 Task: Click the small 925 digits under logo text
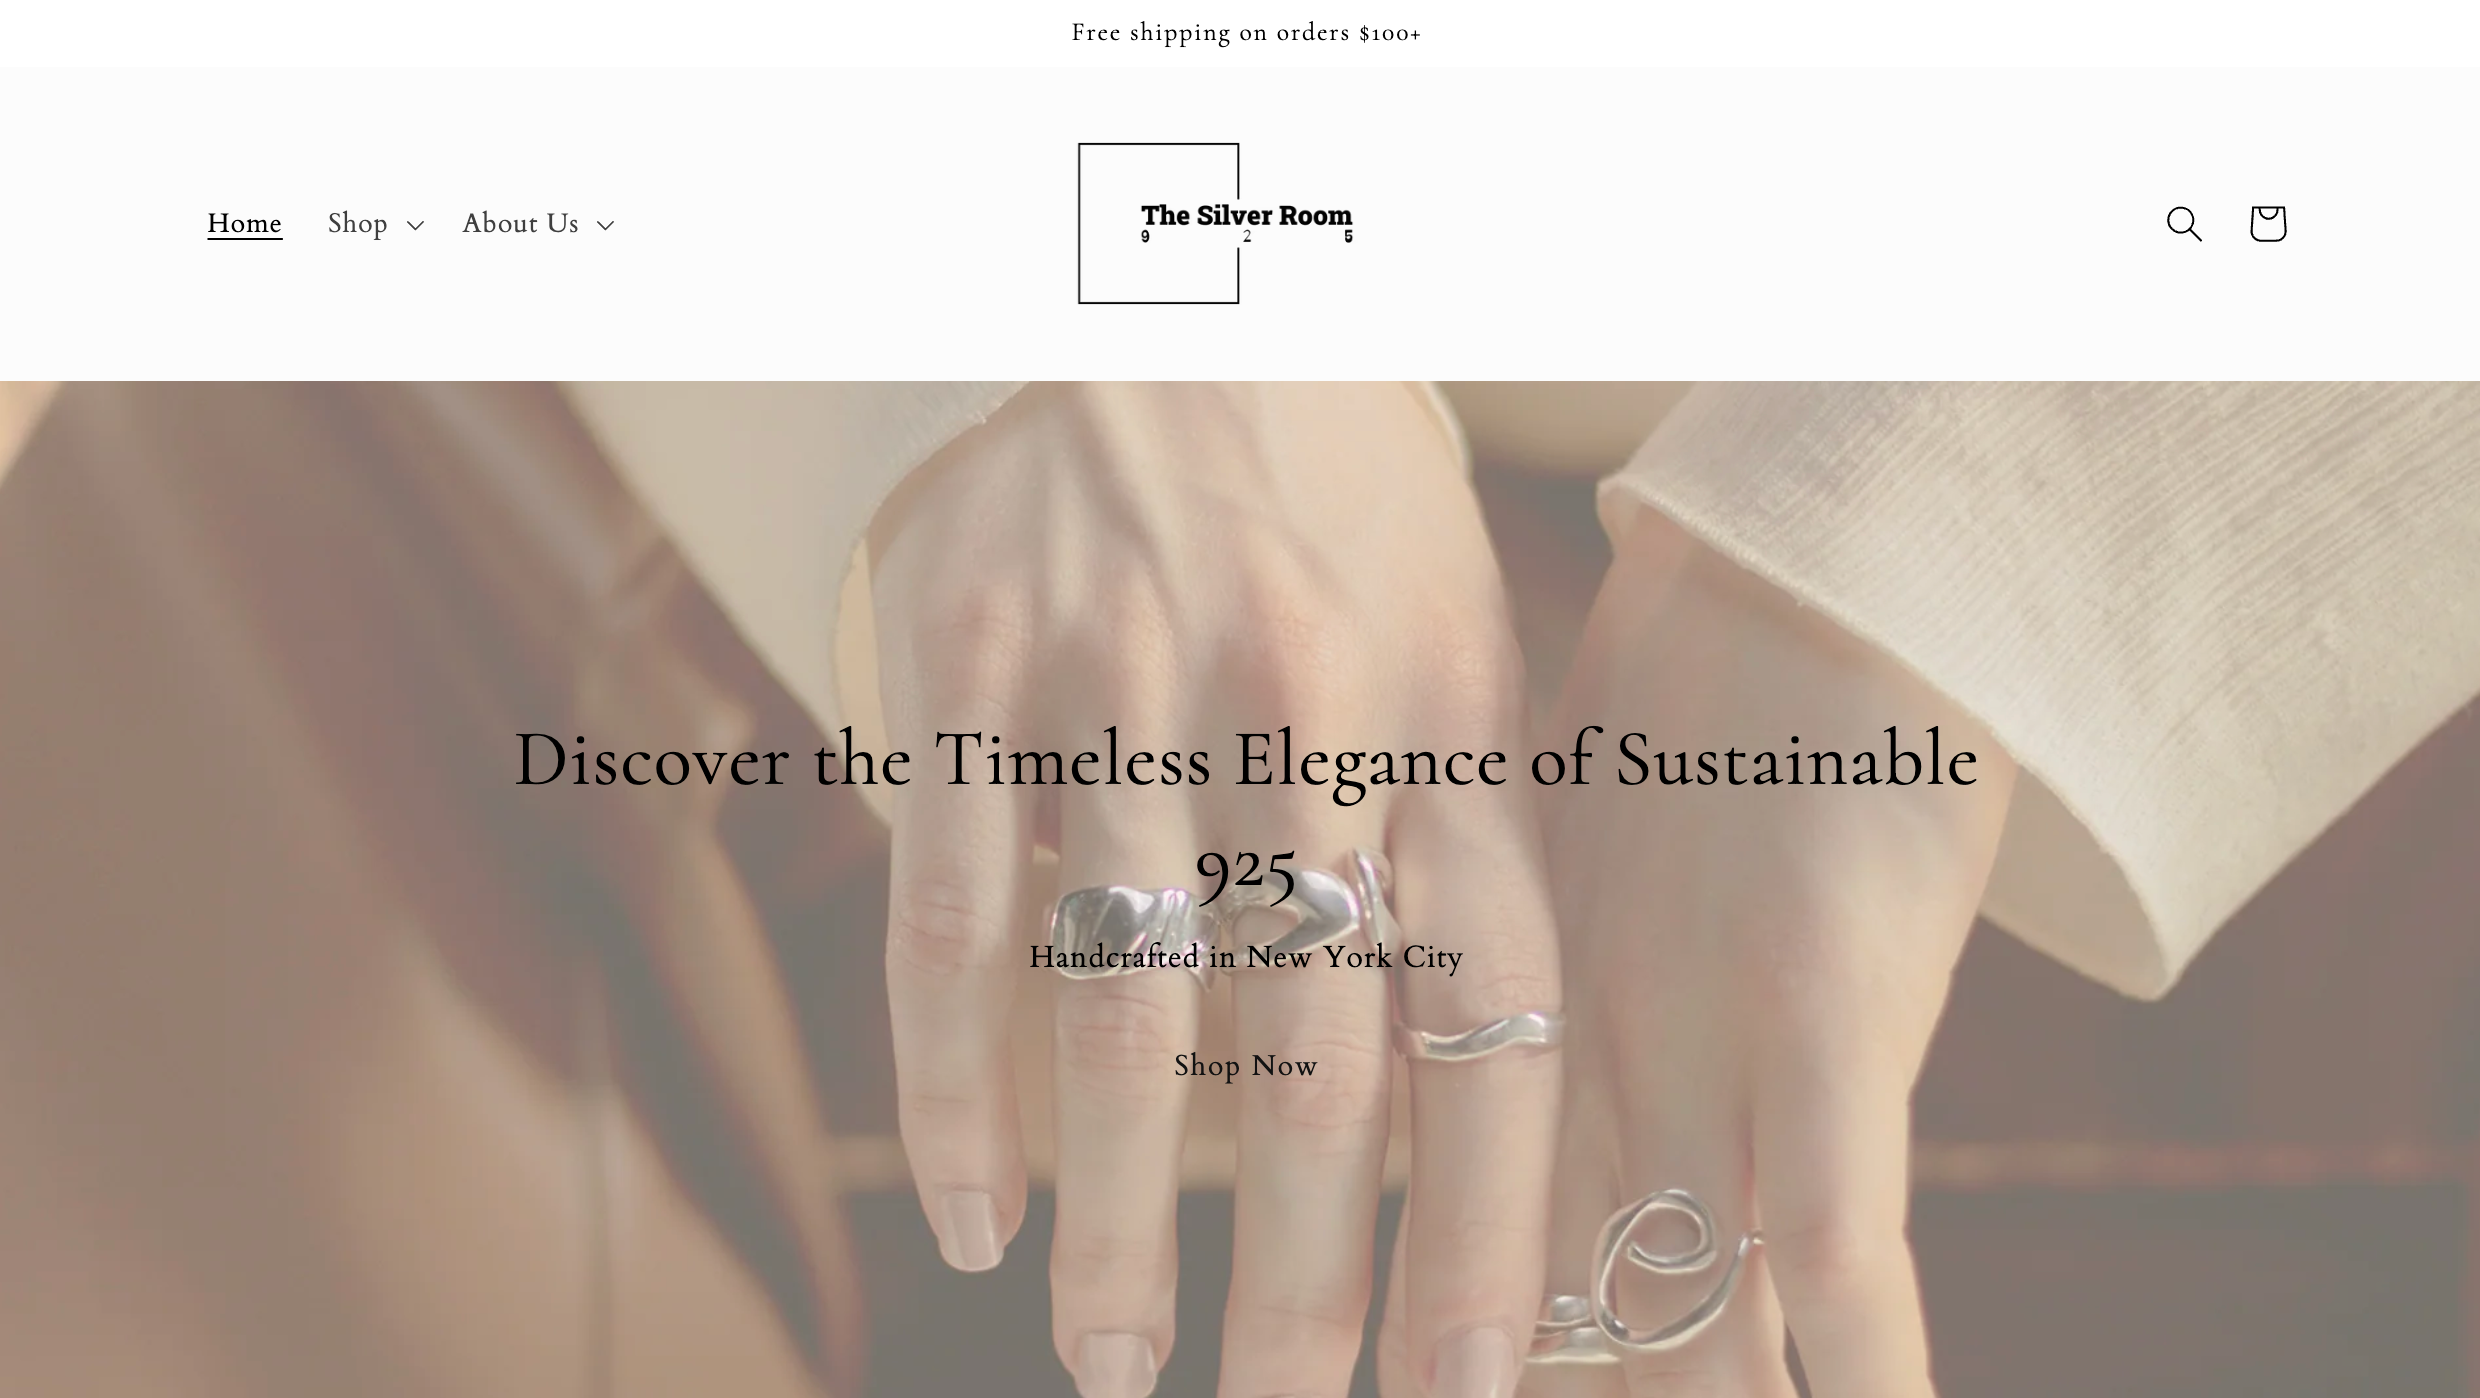1247,237
